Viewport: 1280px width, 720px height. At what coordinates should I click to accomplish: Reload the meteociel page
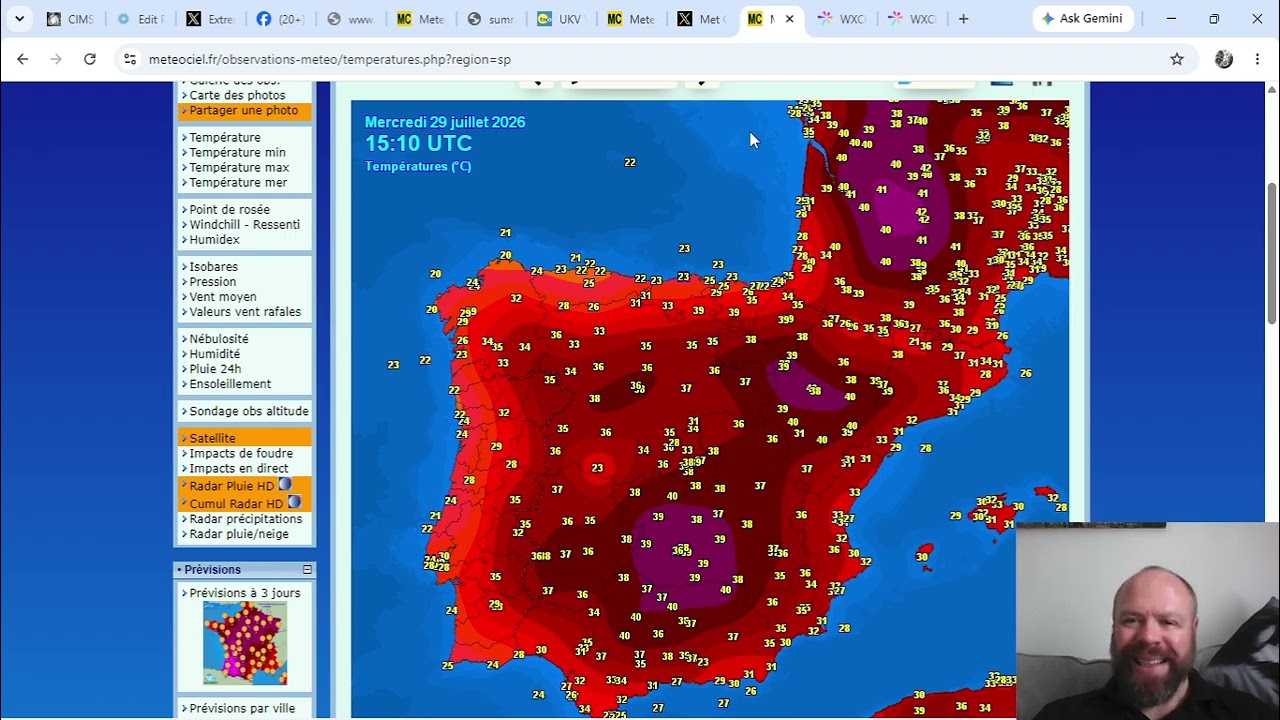click(90, 59)
